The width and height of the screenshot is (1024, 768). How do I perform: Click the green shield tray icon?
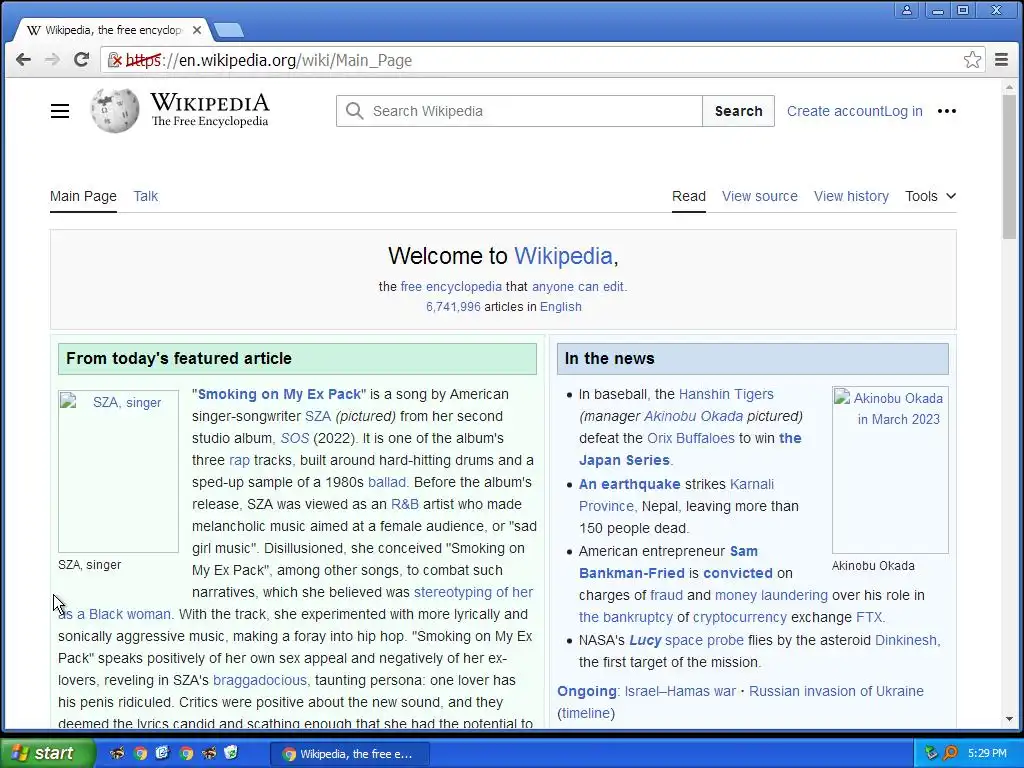click(931, 753)
